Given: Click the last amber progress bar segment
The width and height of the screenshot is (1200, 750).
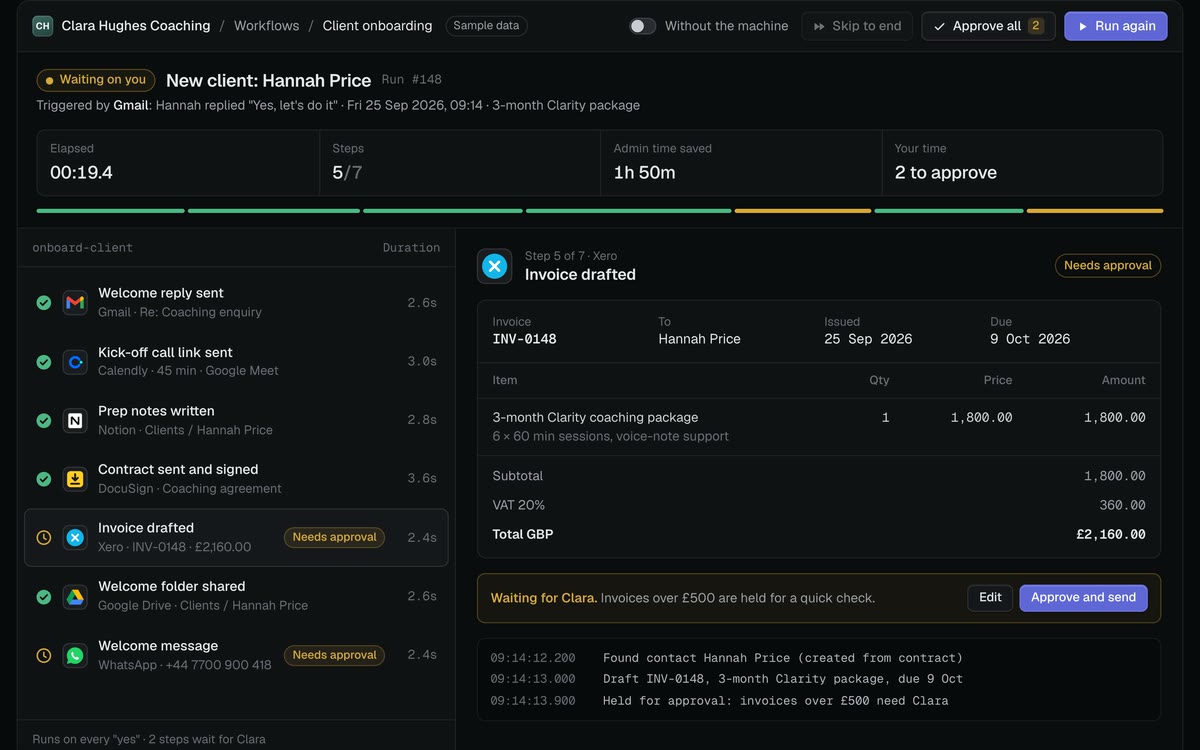Looking at the screenshot, I should (1094, 211).
